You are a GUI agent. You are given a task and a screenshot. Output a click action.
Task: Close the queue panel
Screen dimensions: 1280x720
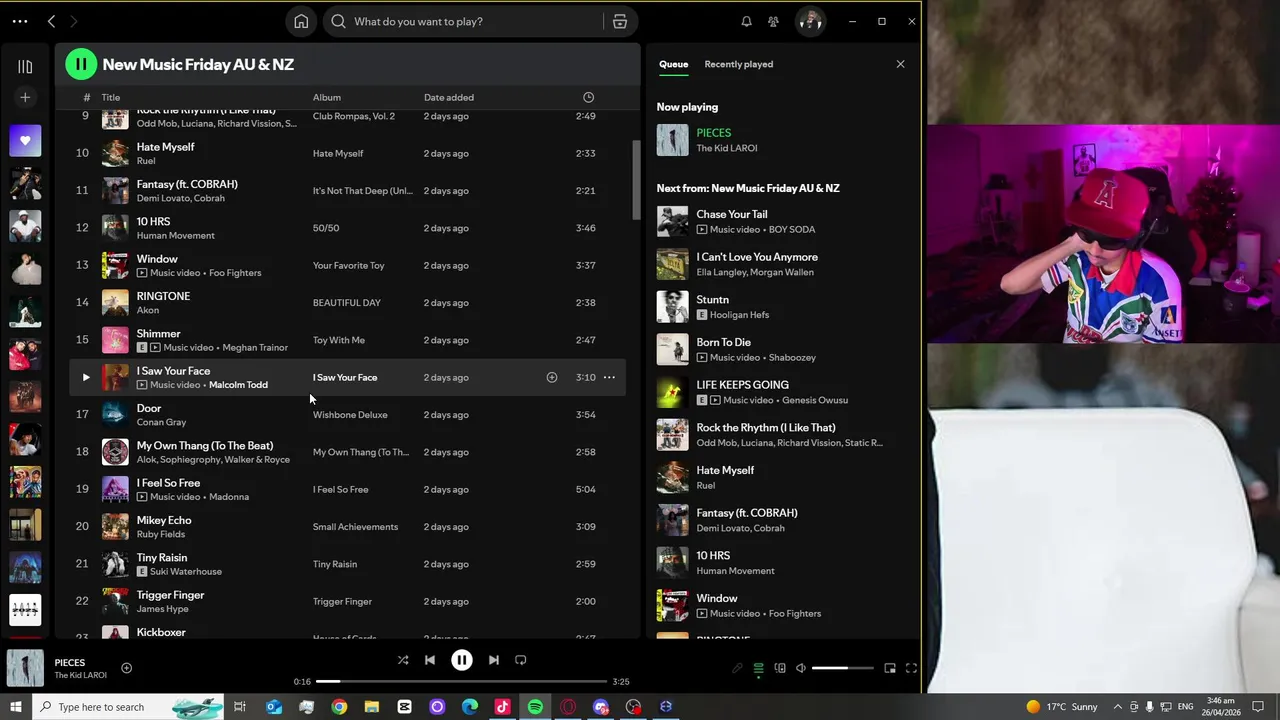click(x=900, y=64)
